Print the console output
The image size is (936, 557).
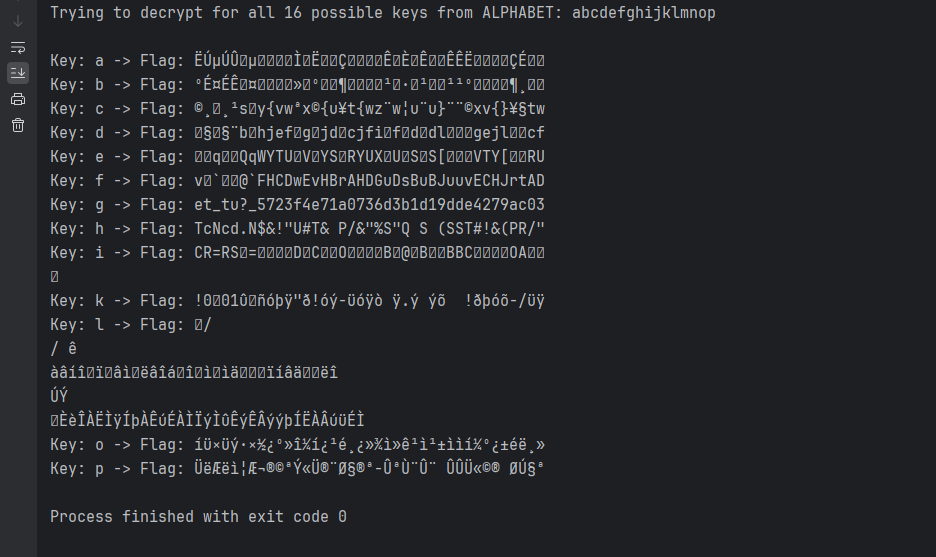(x=18, y=99)
